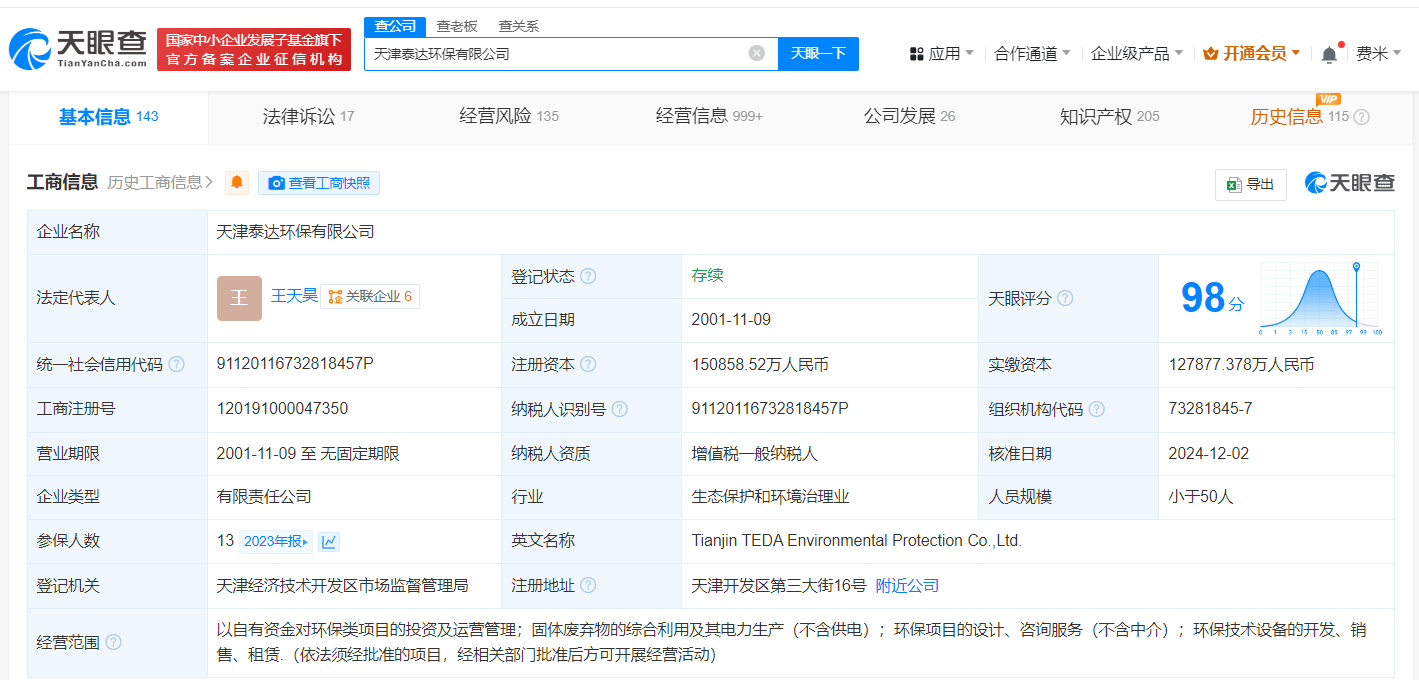Click the 天眼查 logo in header
1419x680 pixels.
(78, 48)
